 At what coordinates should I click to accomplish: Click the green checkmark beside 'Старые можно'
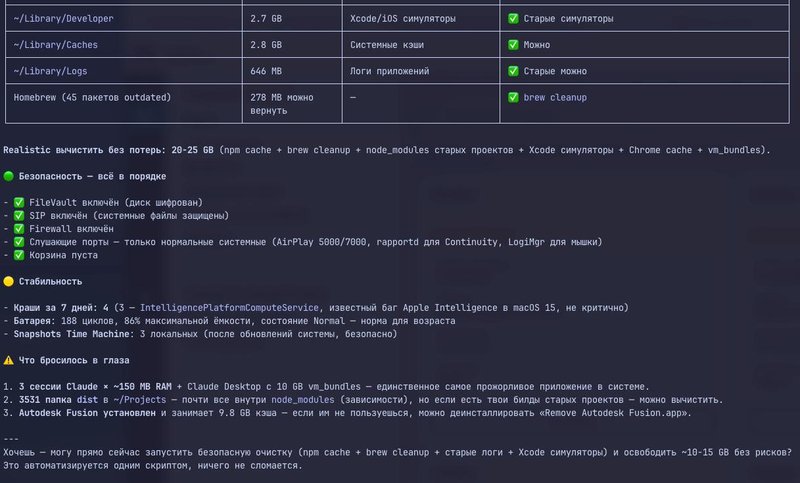click(513, 71)
